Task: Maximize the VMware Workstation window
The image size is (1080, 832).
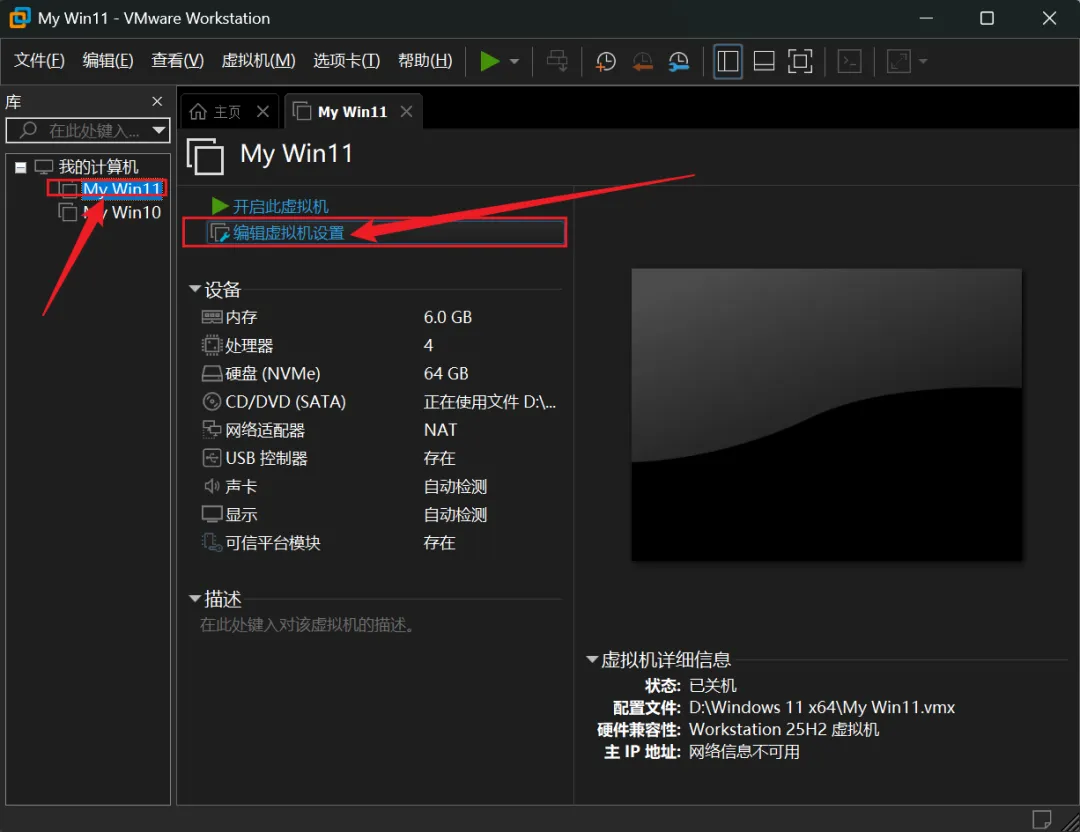Action: 986,18
